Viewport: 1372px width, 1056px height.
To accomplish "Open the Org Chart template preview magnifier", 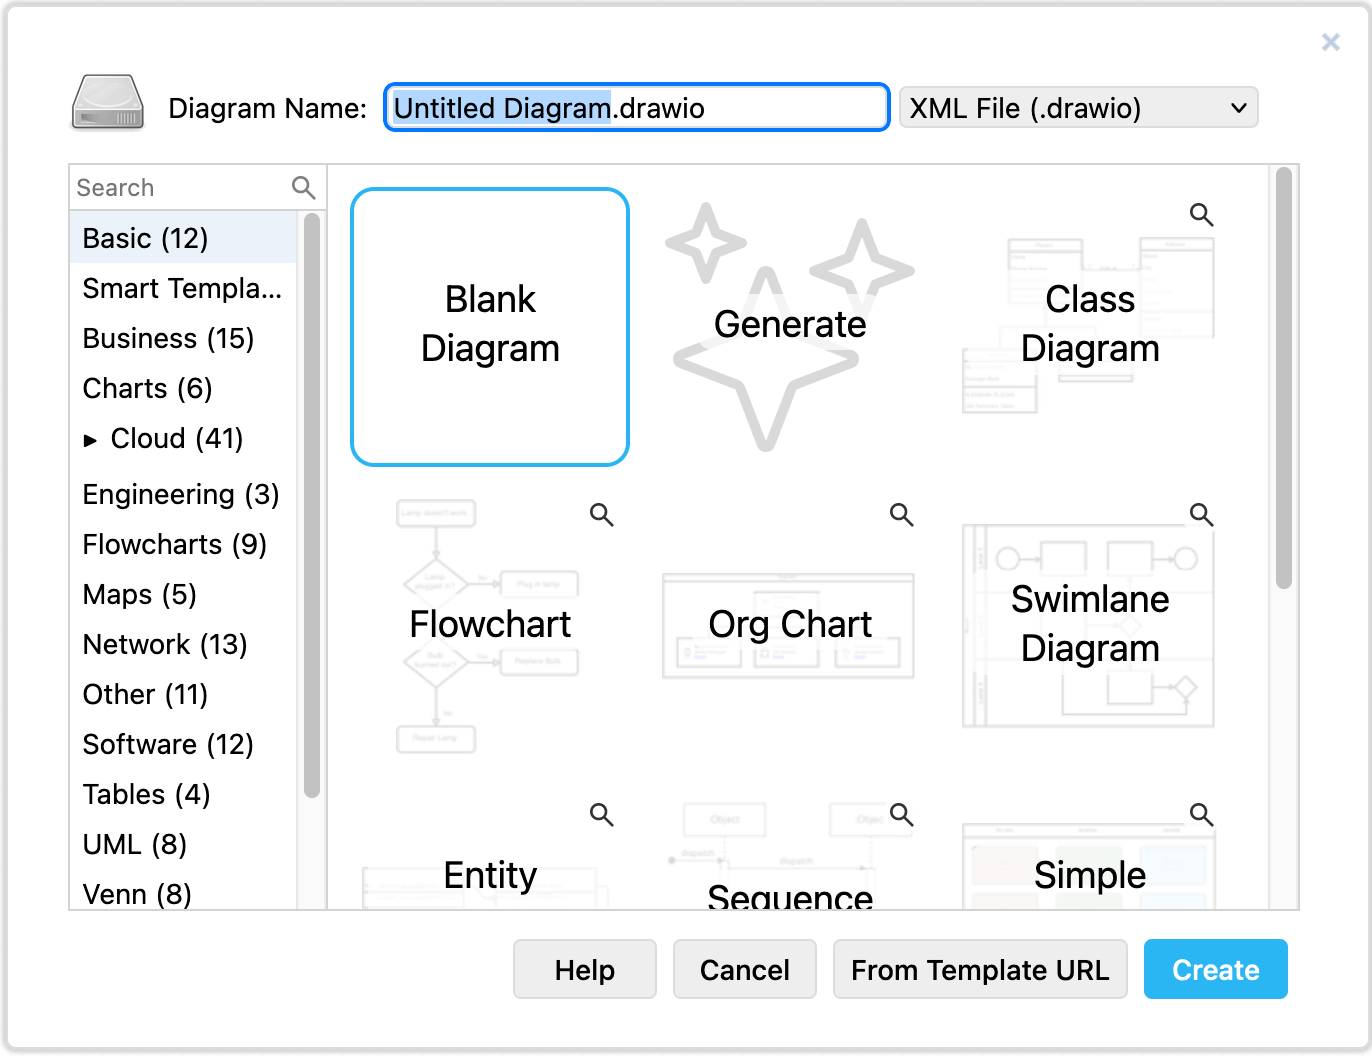I will [x=901, y=514].
